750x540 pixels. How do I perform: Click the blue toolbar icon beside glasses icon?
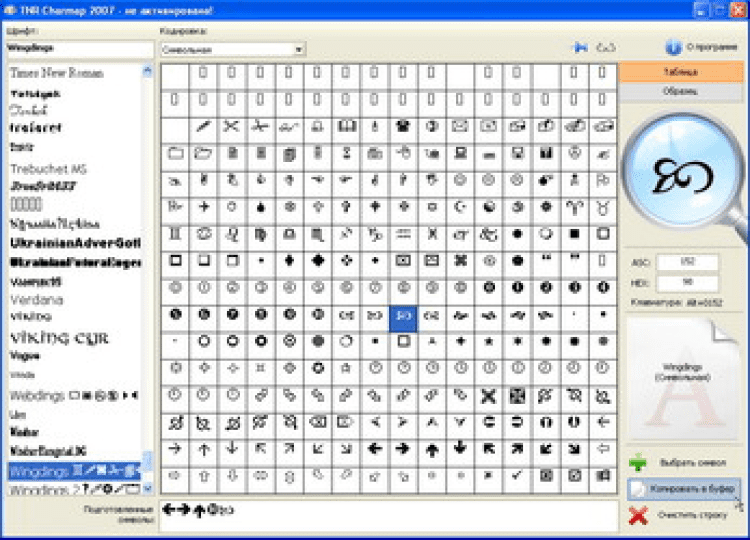click(x=581, y=47)
